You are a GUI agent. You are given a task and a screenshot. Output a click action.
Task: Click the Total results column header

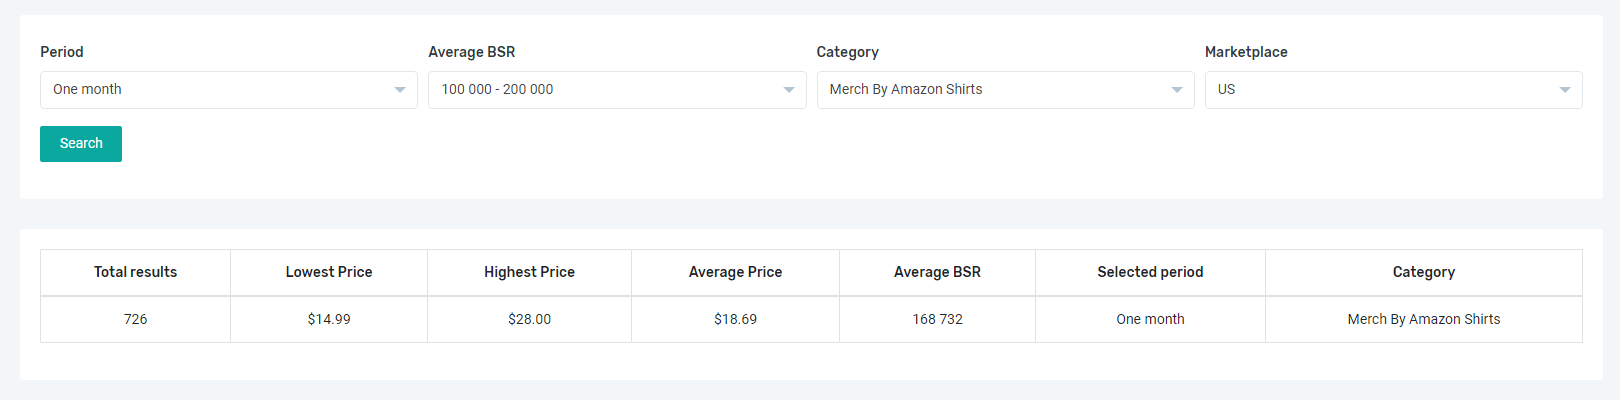pyautogui.click(x=135, y=272)
